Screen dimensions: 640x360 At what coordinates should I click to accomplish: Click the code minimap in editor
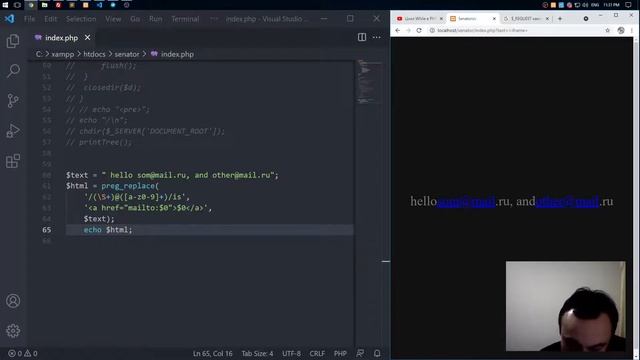pyautogui.click(x=370, y=82)
